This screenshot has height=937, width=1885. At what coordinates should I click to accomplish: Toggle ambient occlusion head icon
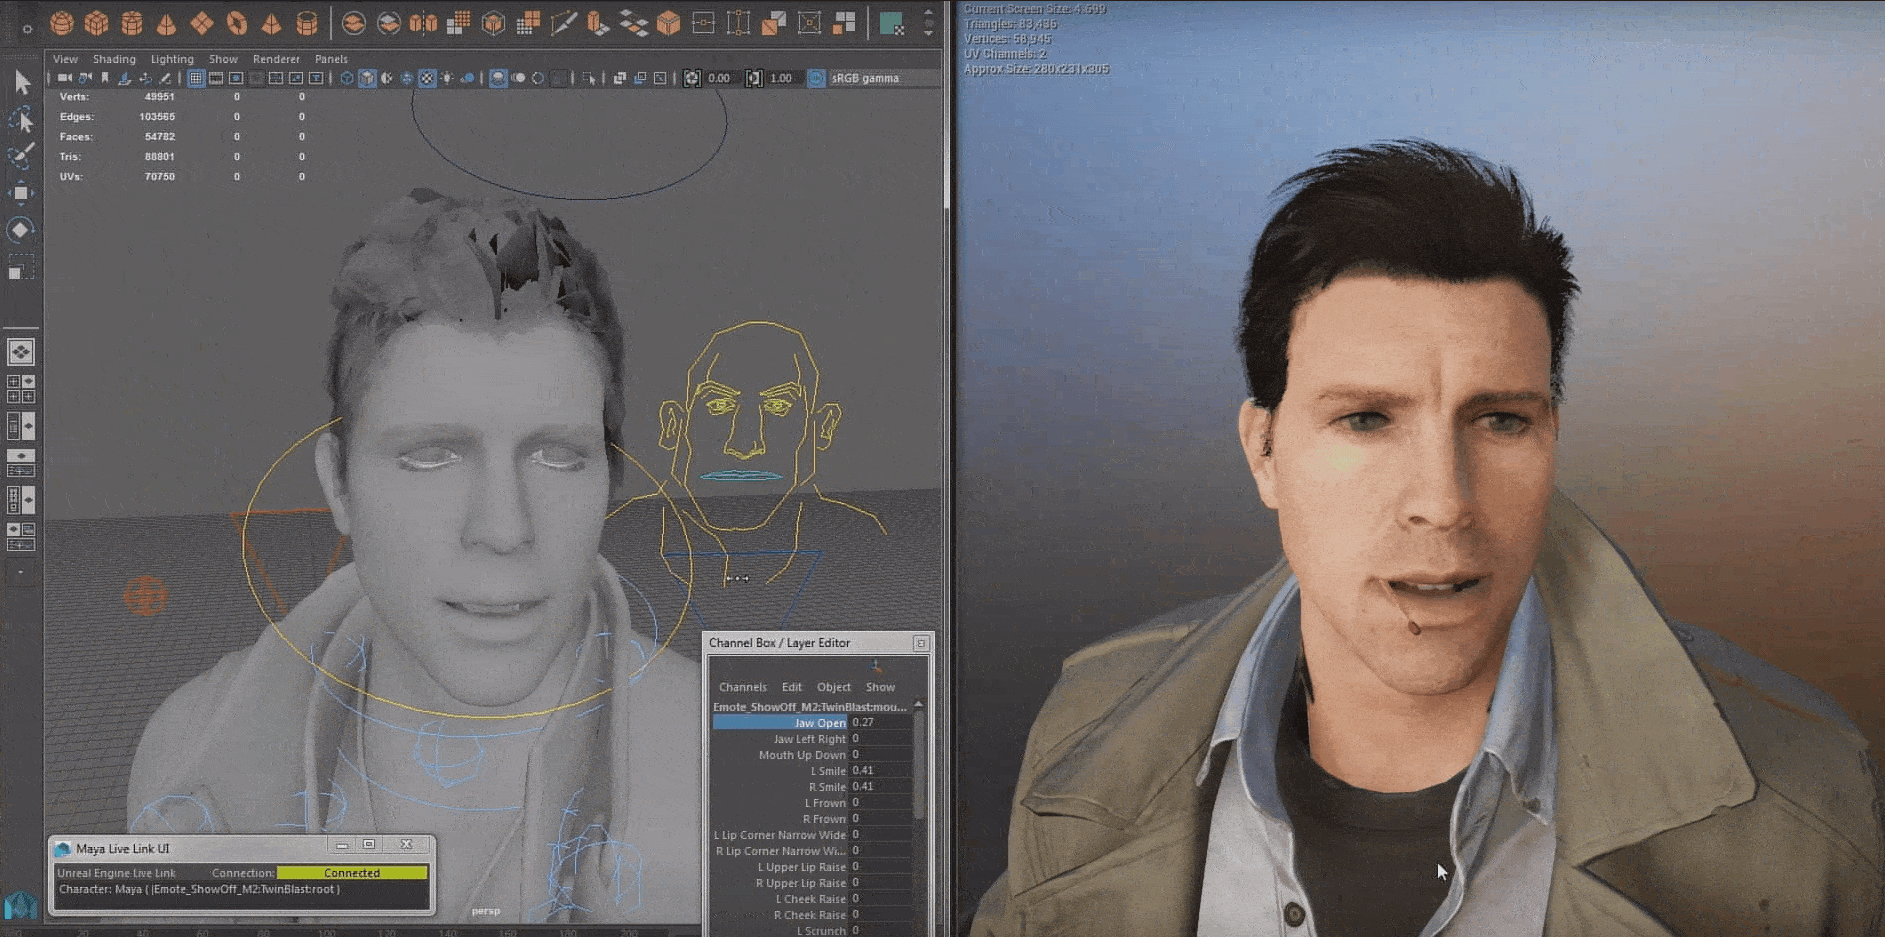click(x=498, y=78)
